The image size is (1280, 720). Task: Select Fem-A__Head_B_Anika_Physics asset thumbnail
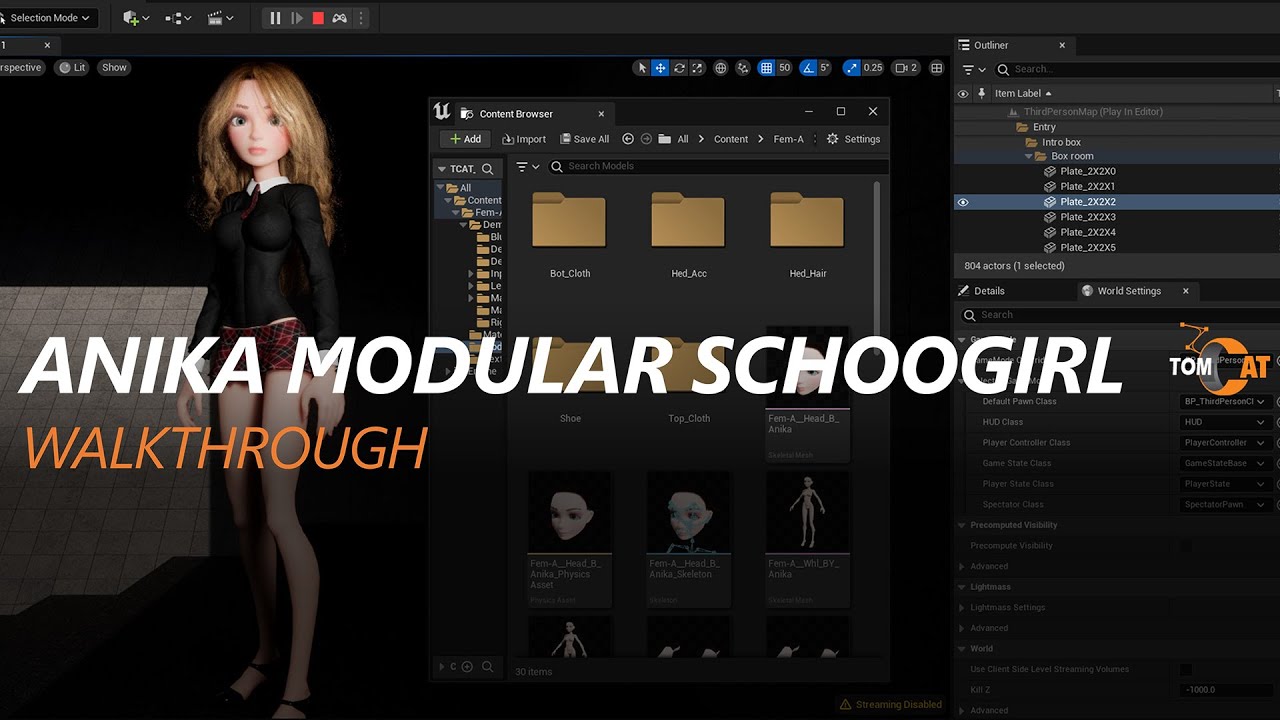click(570, 511)
